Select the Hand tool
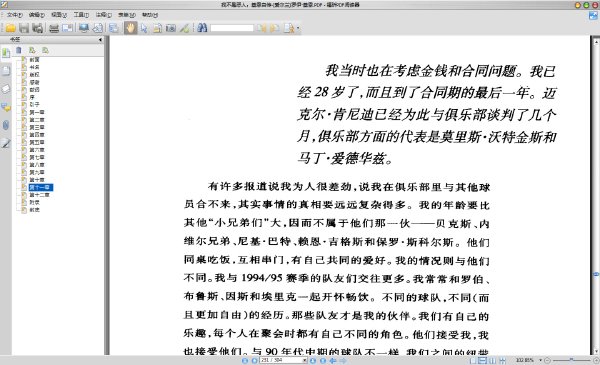Screen dimensions: 600x365 click(x=130, y=28)
